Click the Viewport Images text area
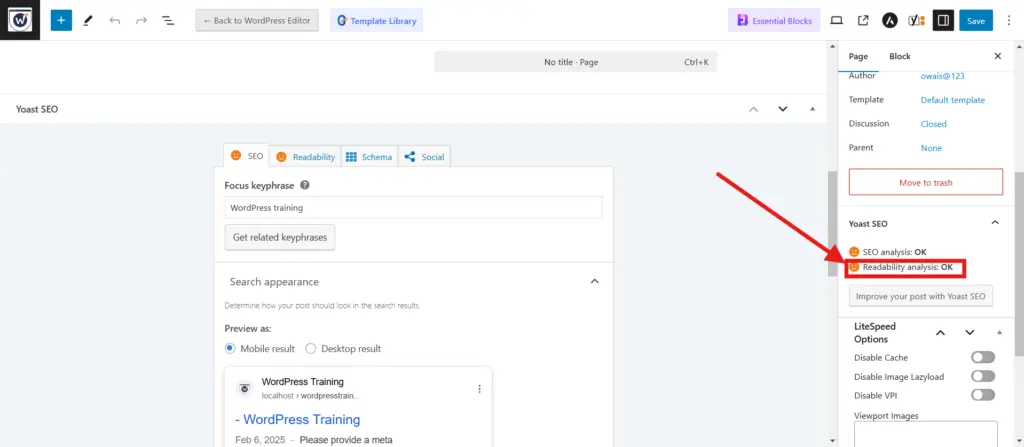Image resolution: width=1024 pixels, height=447 pixels. click(925, 434)
